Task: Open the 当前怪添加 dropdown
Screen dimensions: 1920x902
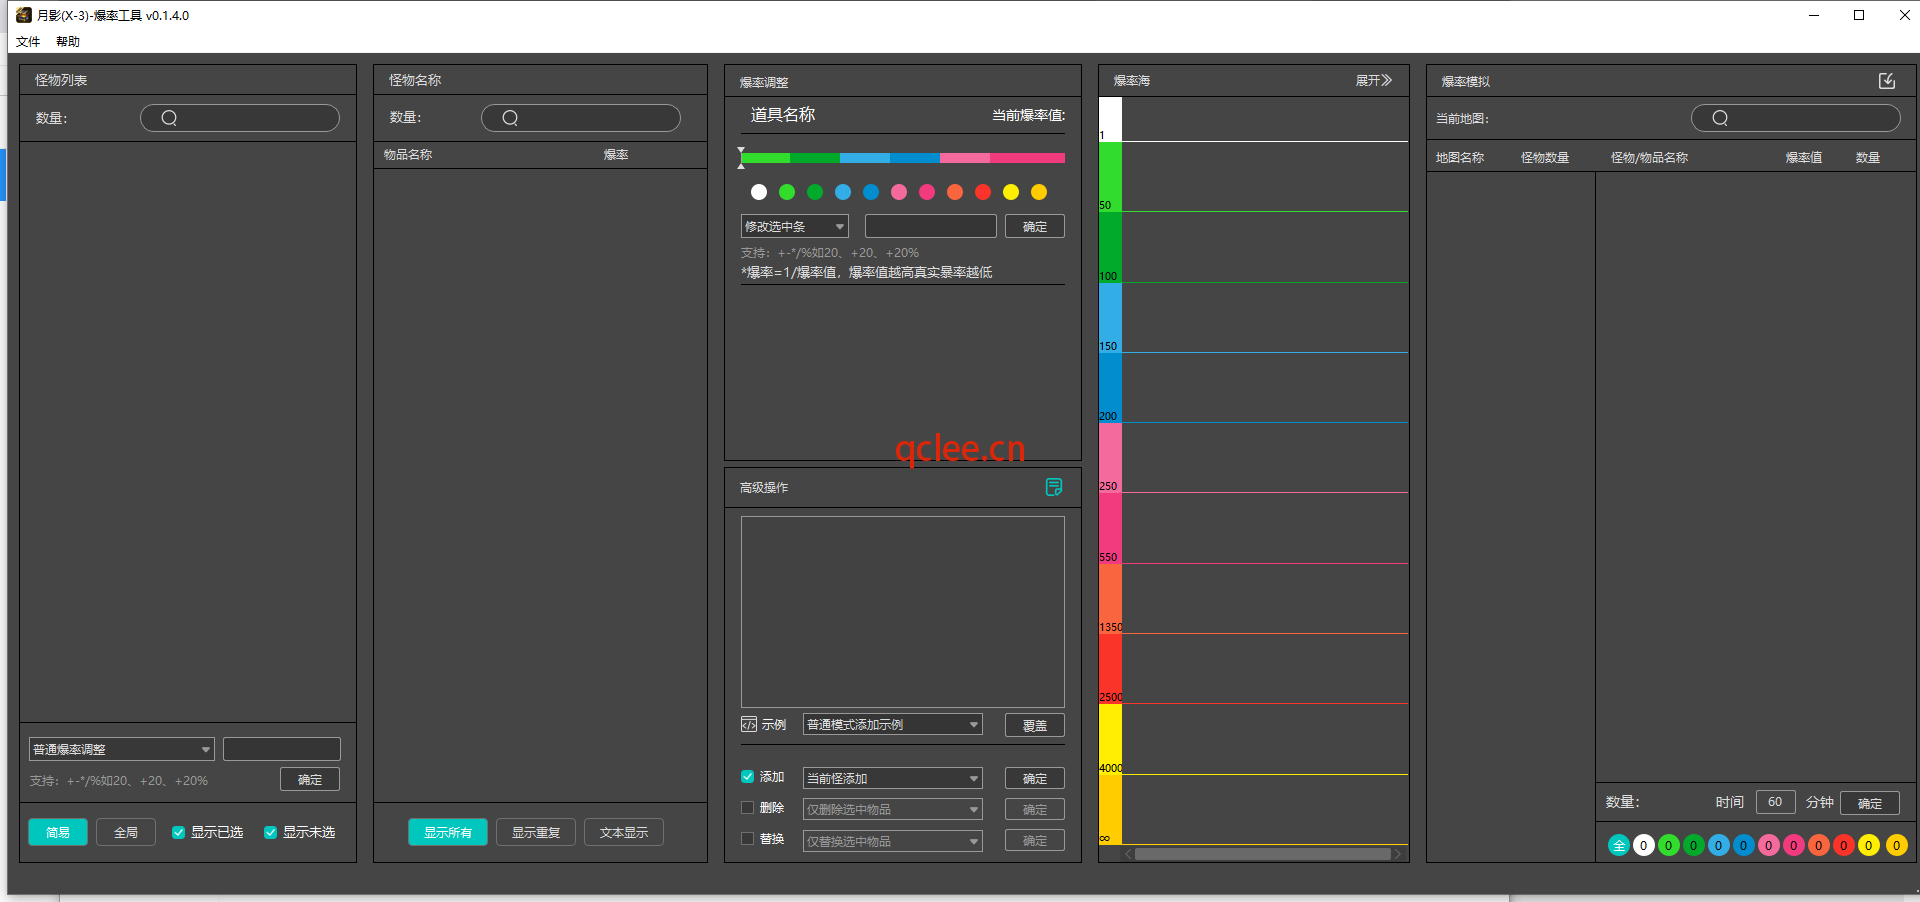Action: tap(893, 778)
